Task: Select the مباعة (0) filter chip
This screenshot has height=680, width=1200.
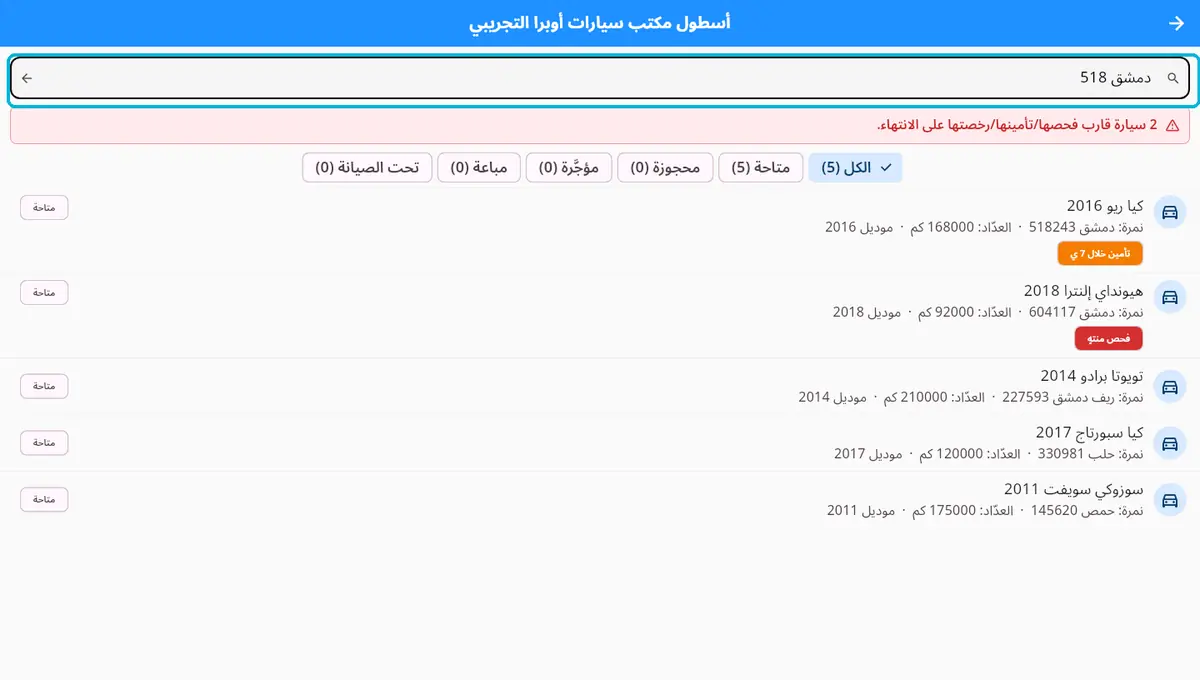Action: [x=479, y=168]
